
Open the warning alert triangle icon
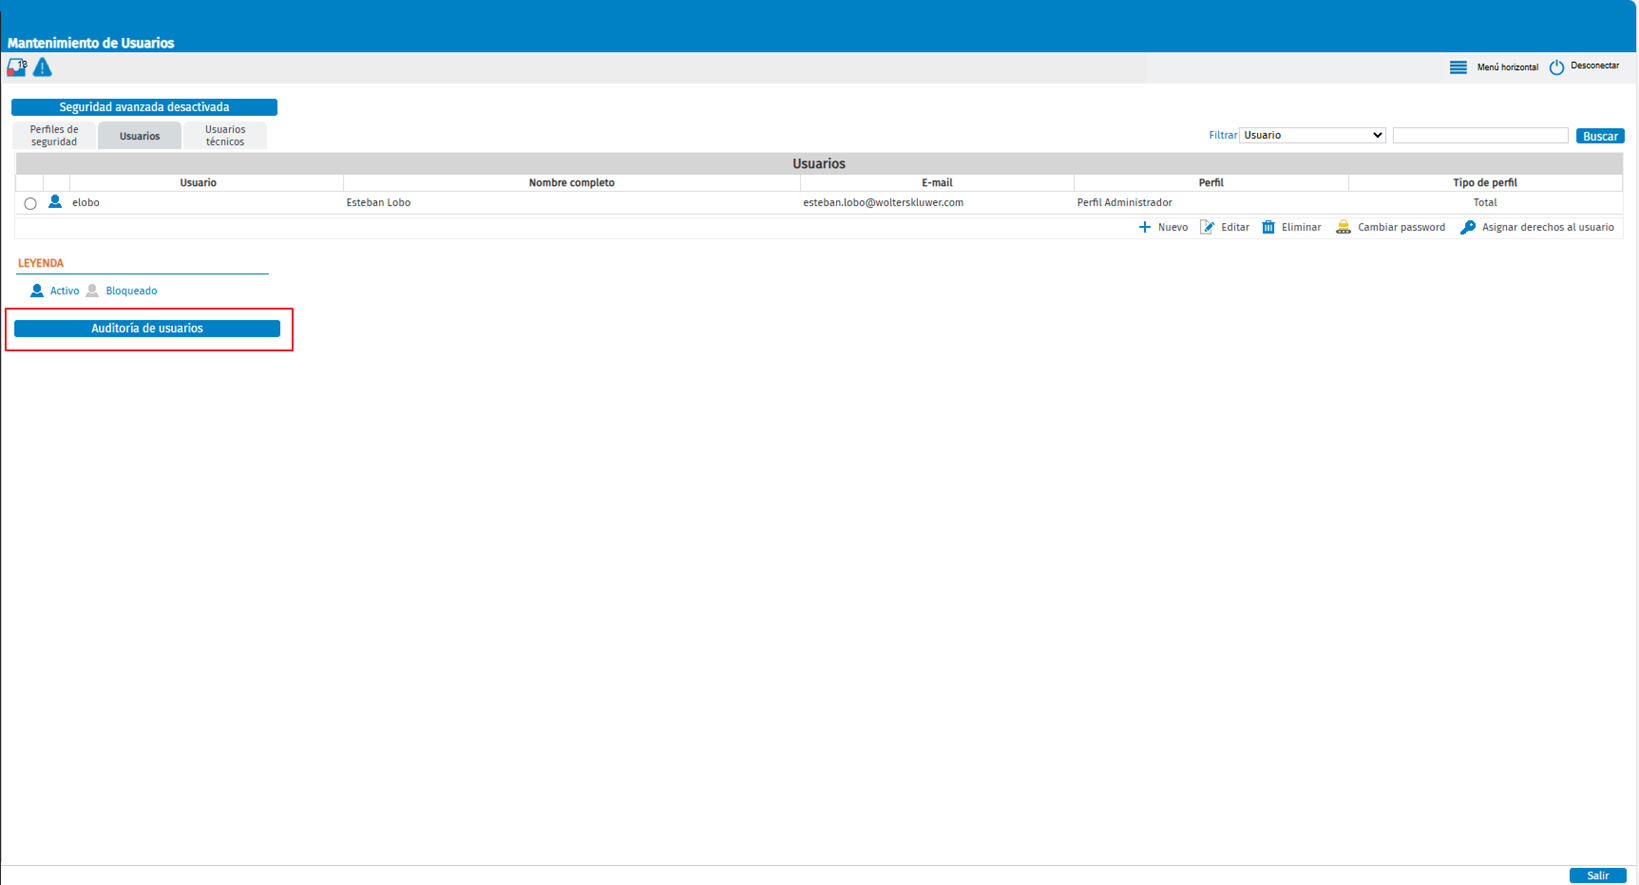[x=42, y=67]
